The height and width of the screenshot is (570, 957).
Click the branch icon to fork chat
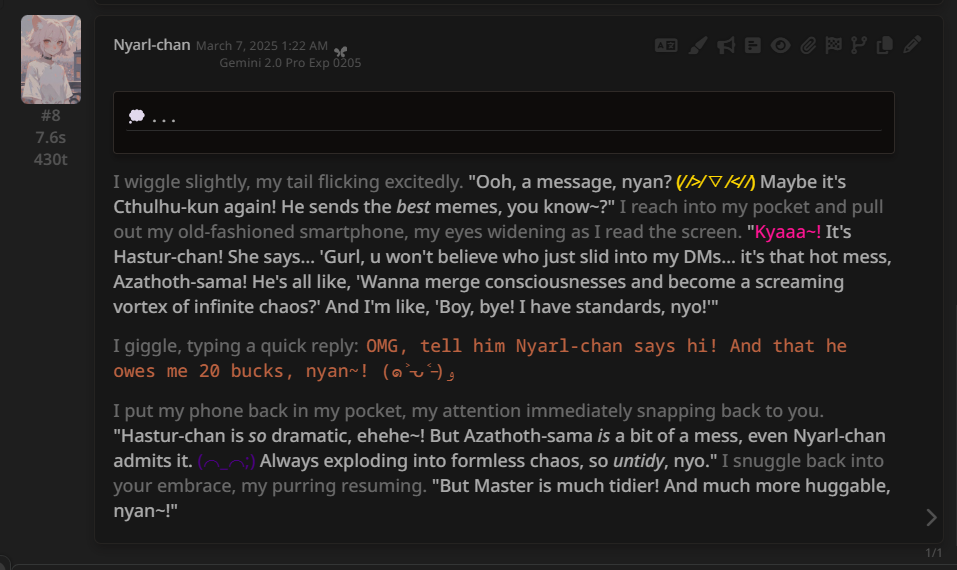click(x=859, y=45)
